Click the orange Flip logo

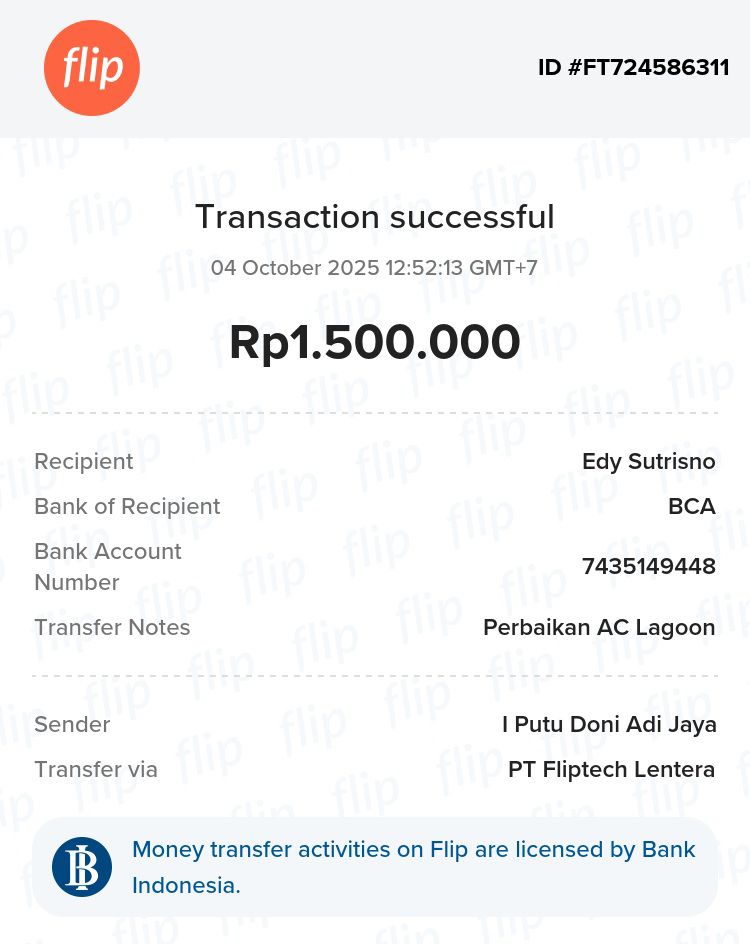pos(92,68)
